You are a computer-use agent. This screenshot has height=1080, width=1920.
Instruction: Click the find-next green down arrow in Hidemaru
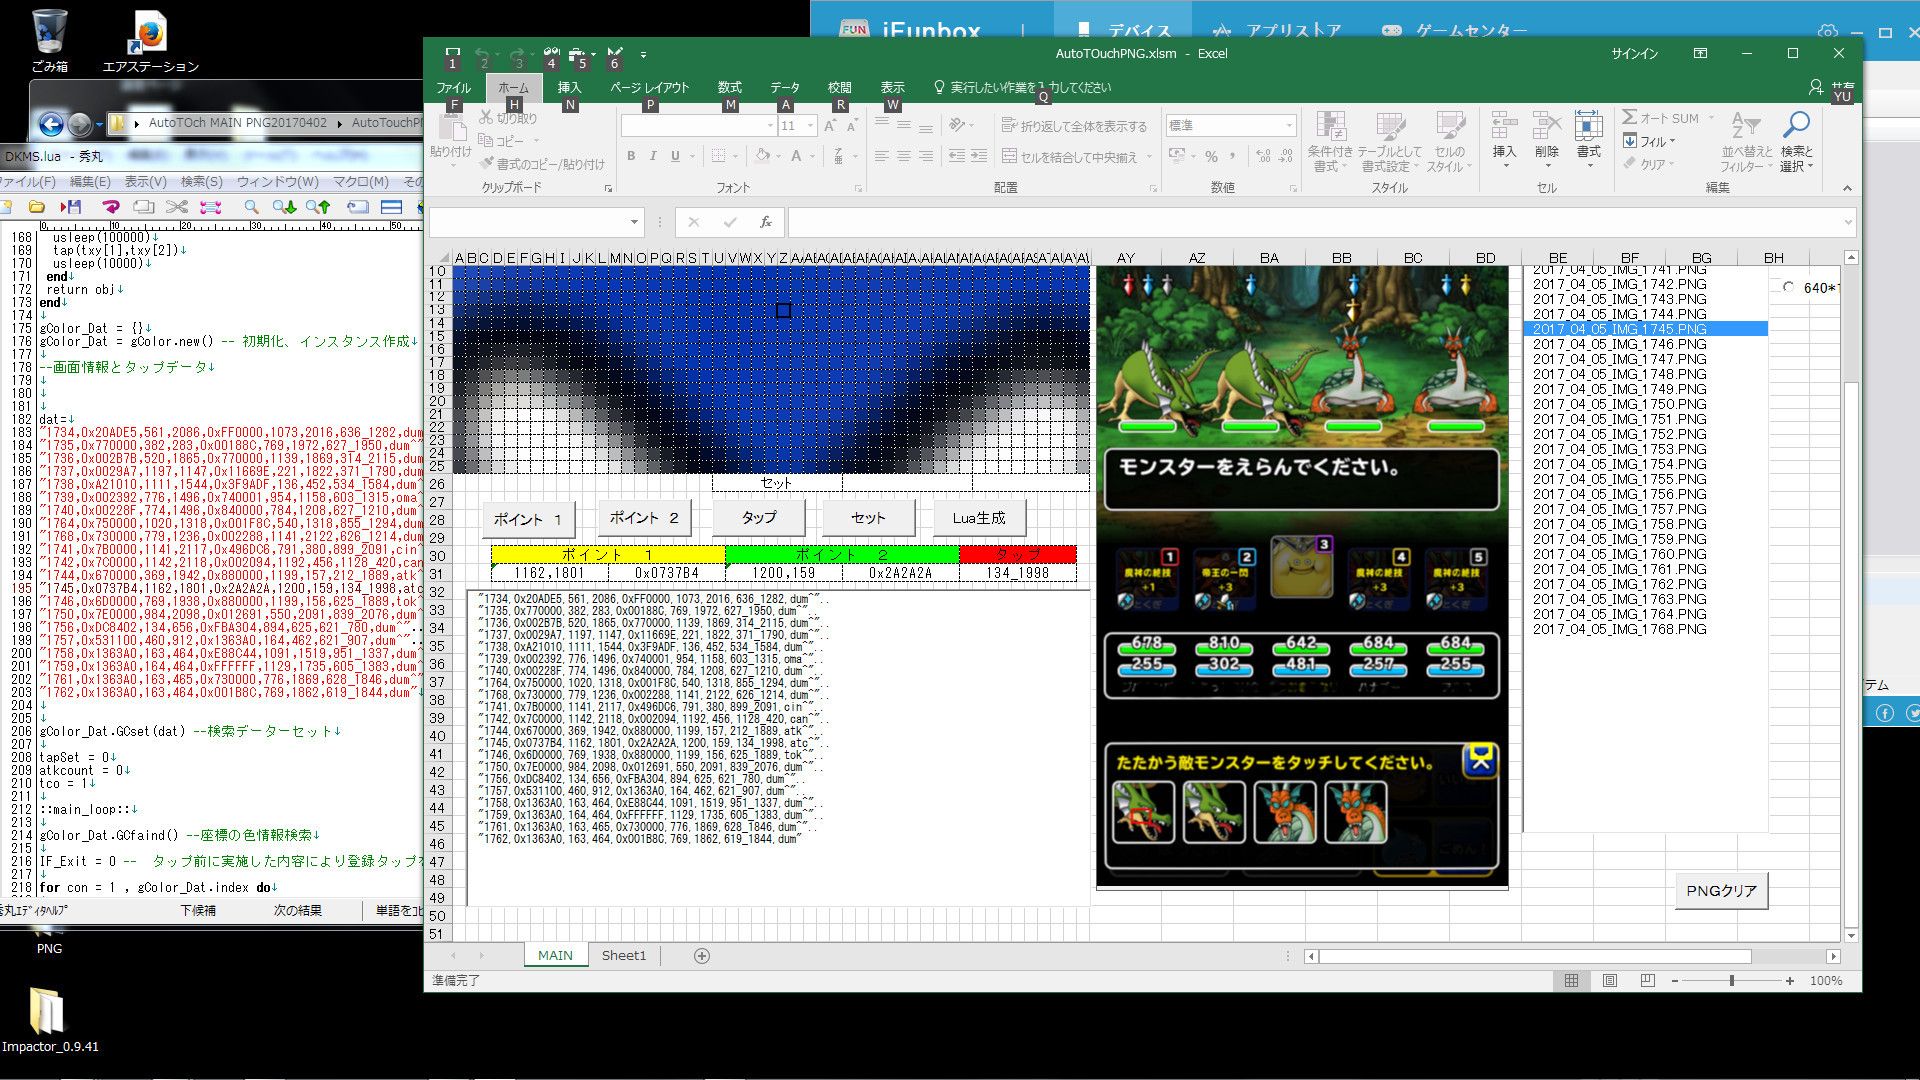(x=284, y=207)
